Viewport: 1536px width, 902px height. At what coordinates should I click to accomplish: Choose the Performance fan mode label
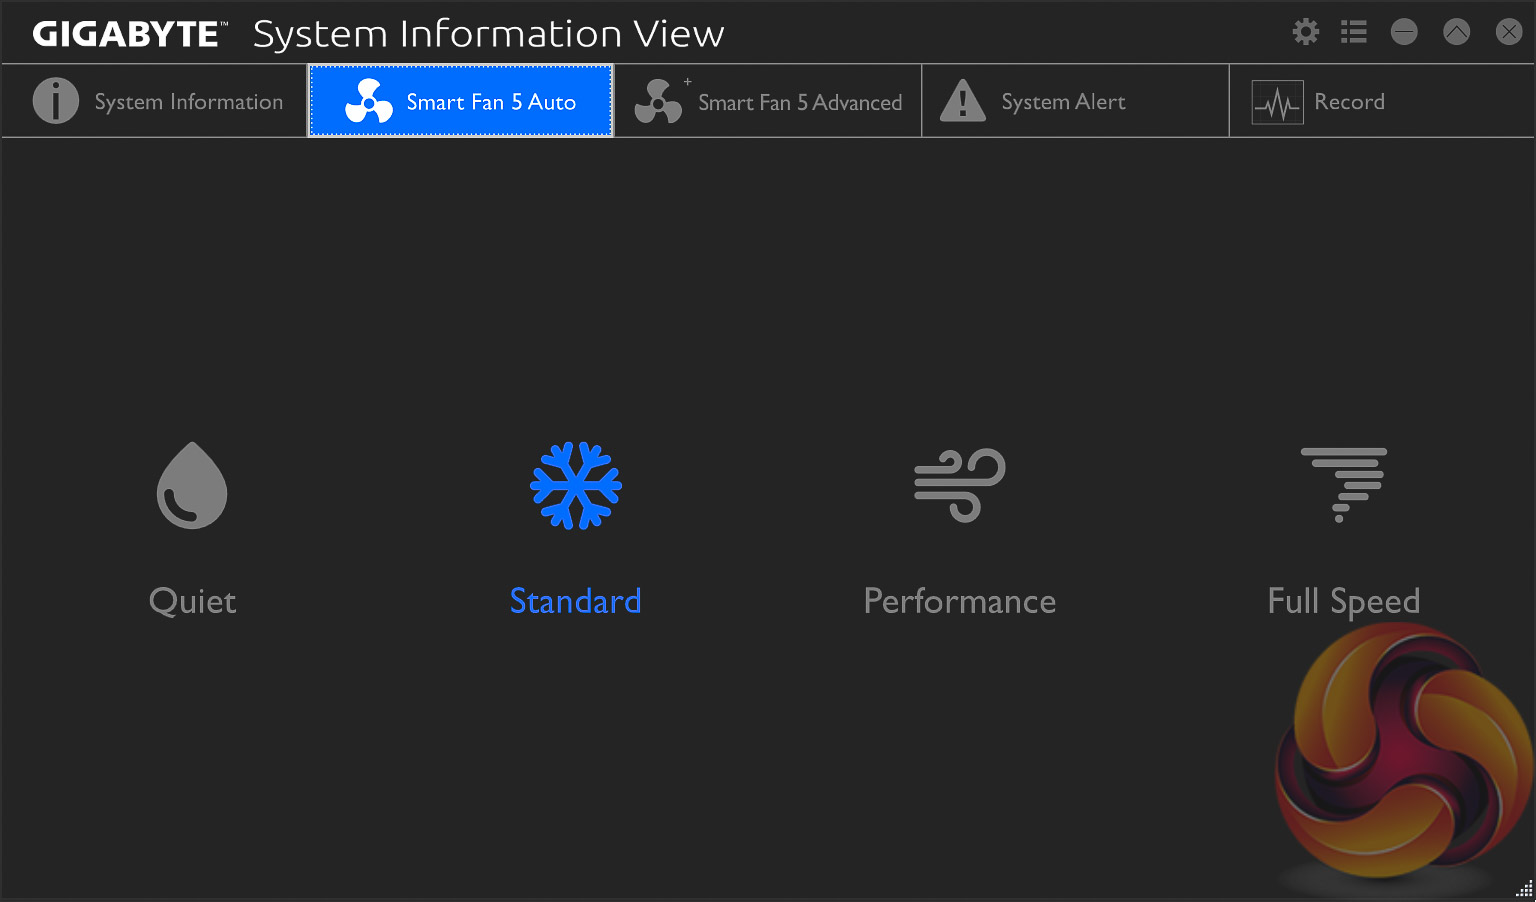pyautogui.click(x=960, y=601)
